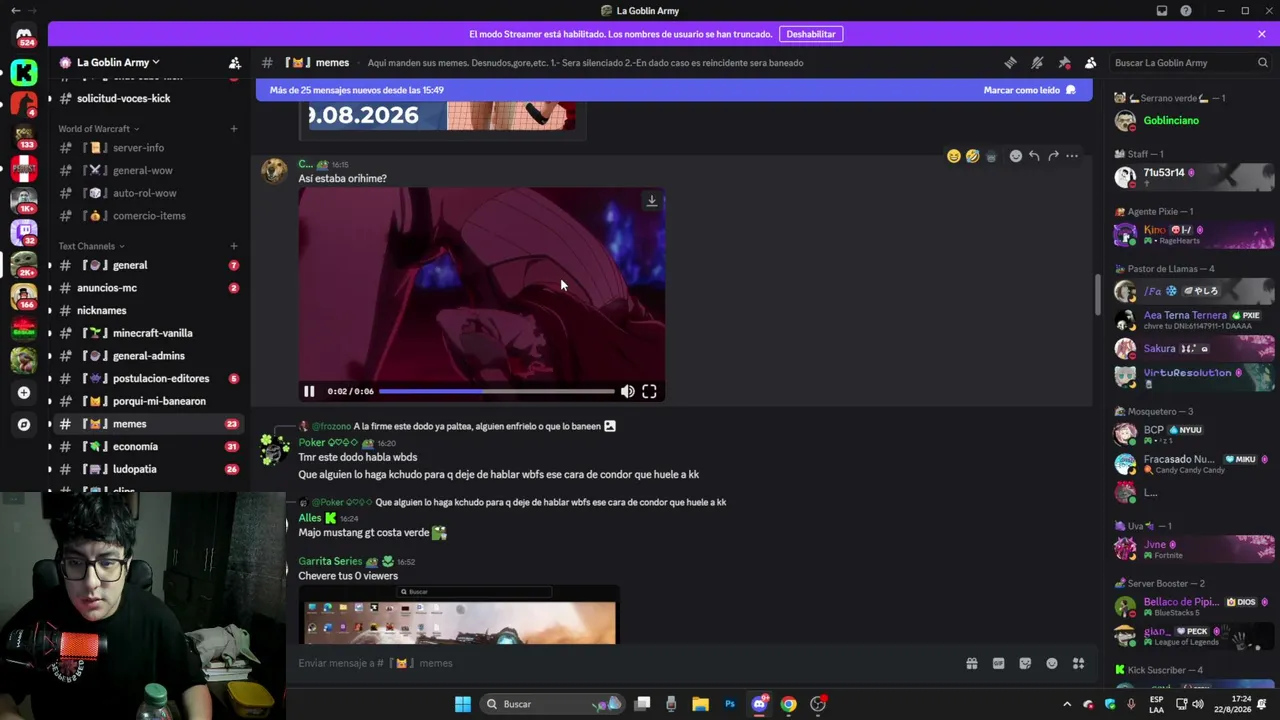This screenshot has height=720, width=1280.
Task: Open the comercio-items channel
Action: (147, 216)
